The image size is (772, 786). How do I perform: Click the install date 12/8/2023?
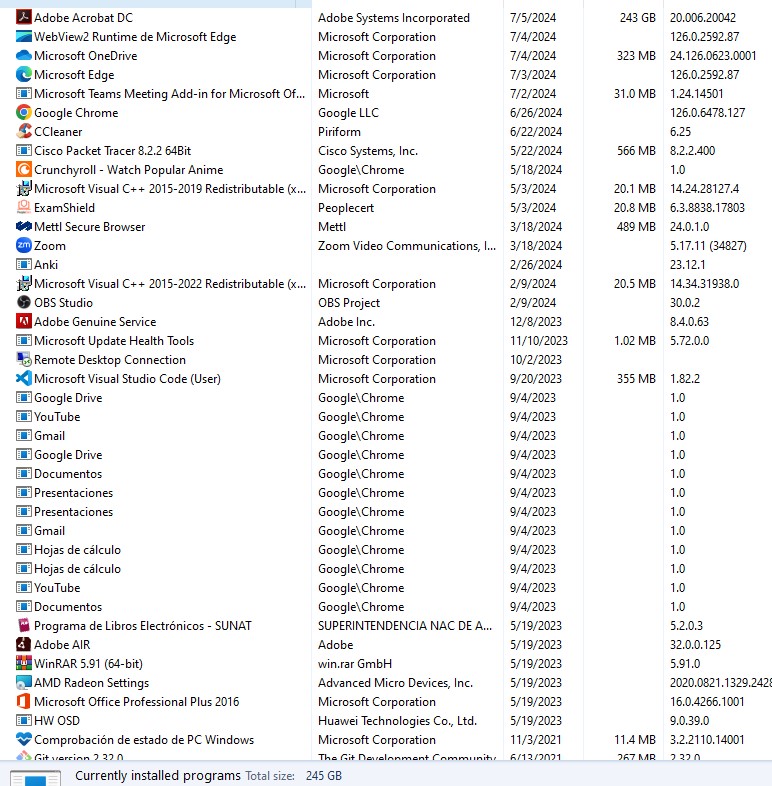click(536, 322)
